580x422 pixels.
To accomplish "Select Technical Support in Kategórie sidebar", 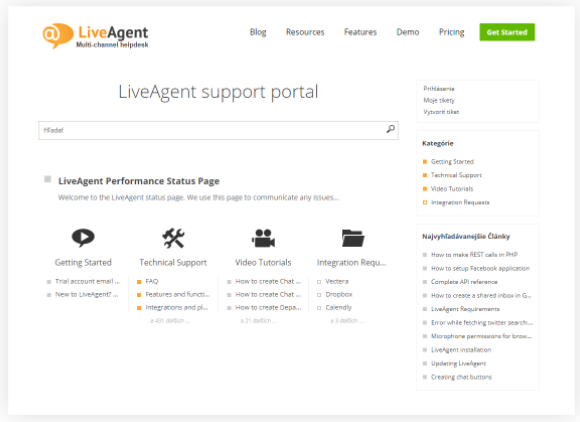I will coord(456,175).
